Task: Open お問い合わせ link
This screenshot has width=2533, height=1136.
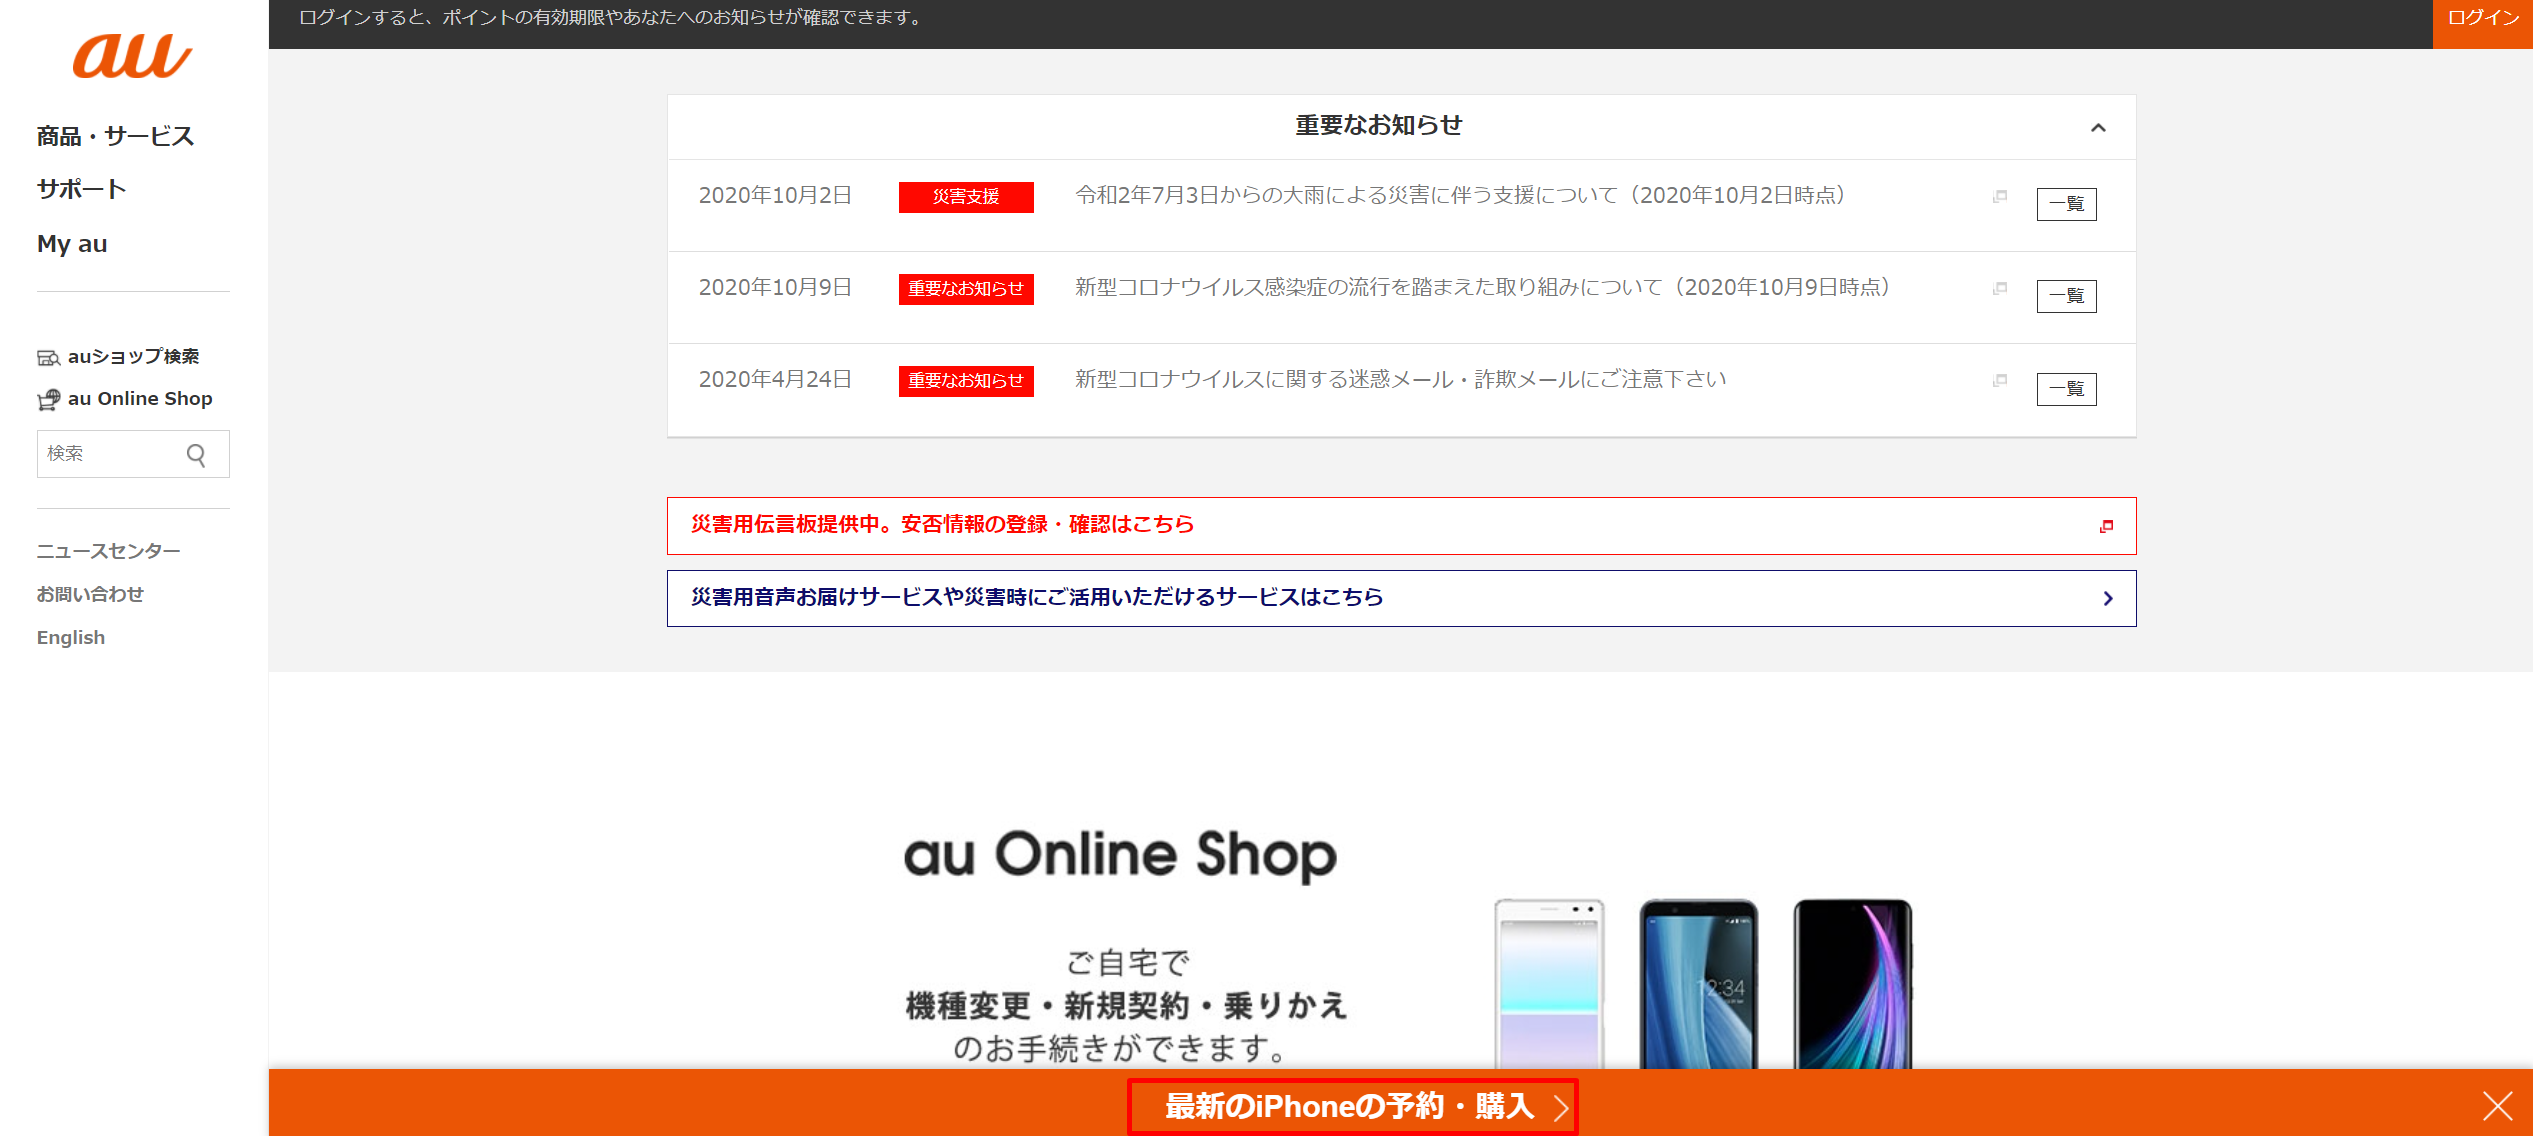Action: click(90, 594)
